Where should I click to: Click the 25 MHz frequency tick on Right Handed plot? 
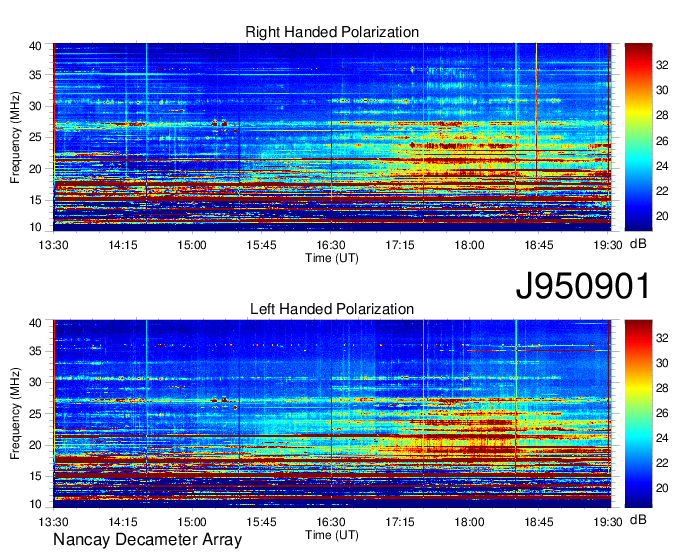[x=35, y=137]
